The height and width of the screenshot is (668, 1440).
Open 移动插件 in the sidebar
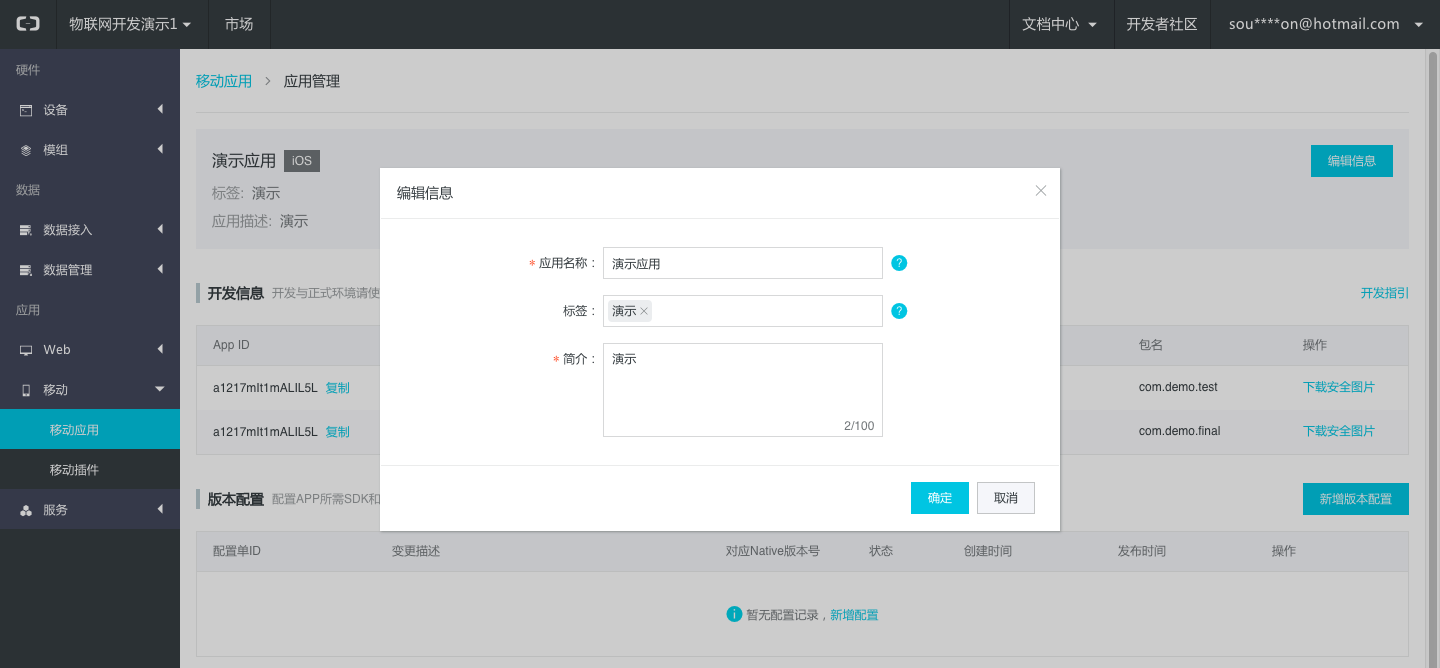tap(75, 470)
